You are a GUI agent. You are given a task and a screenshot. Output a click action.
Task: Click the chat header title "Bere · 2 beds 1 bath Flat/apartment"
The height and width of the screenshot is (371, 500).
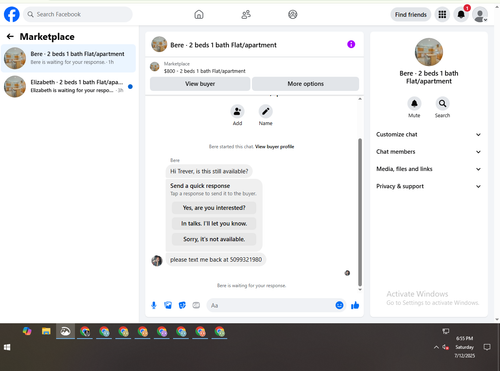pyautogui.click(x=223, y=45)
